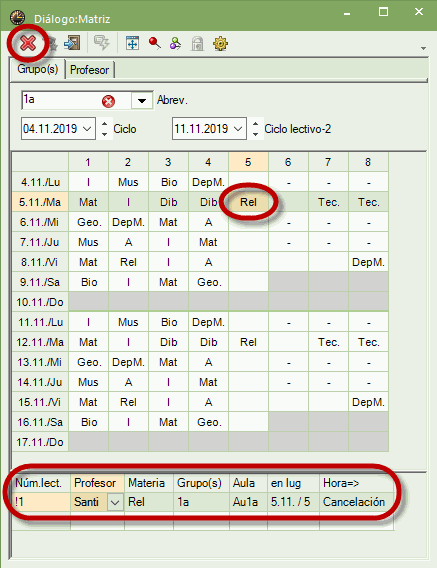Select the Grupo(s) tab

pyautogui.click(x=38, y=69)
